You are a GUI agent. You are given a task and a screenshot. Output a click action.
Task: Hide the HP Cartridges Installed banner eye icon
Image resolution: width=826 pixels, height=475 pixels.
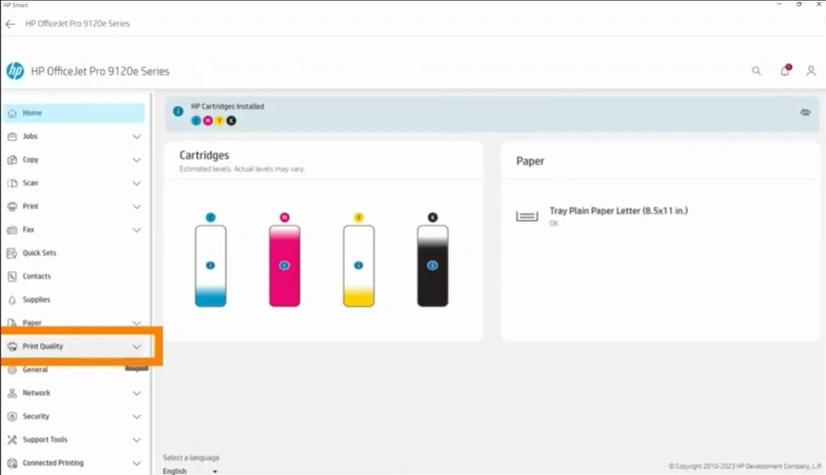pos(805,112)
